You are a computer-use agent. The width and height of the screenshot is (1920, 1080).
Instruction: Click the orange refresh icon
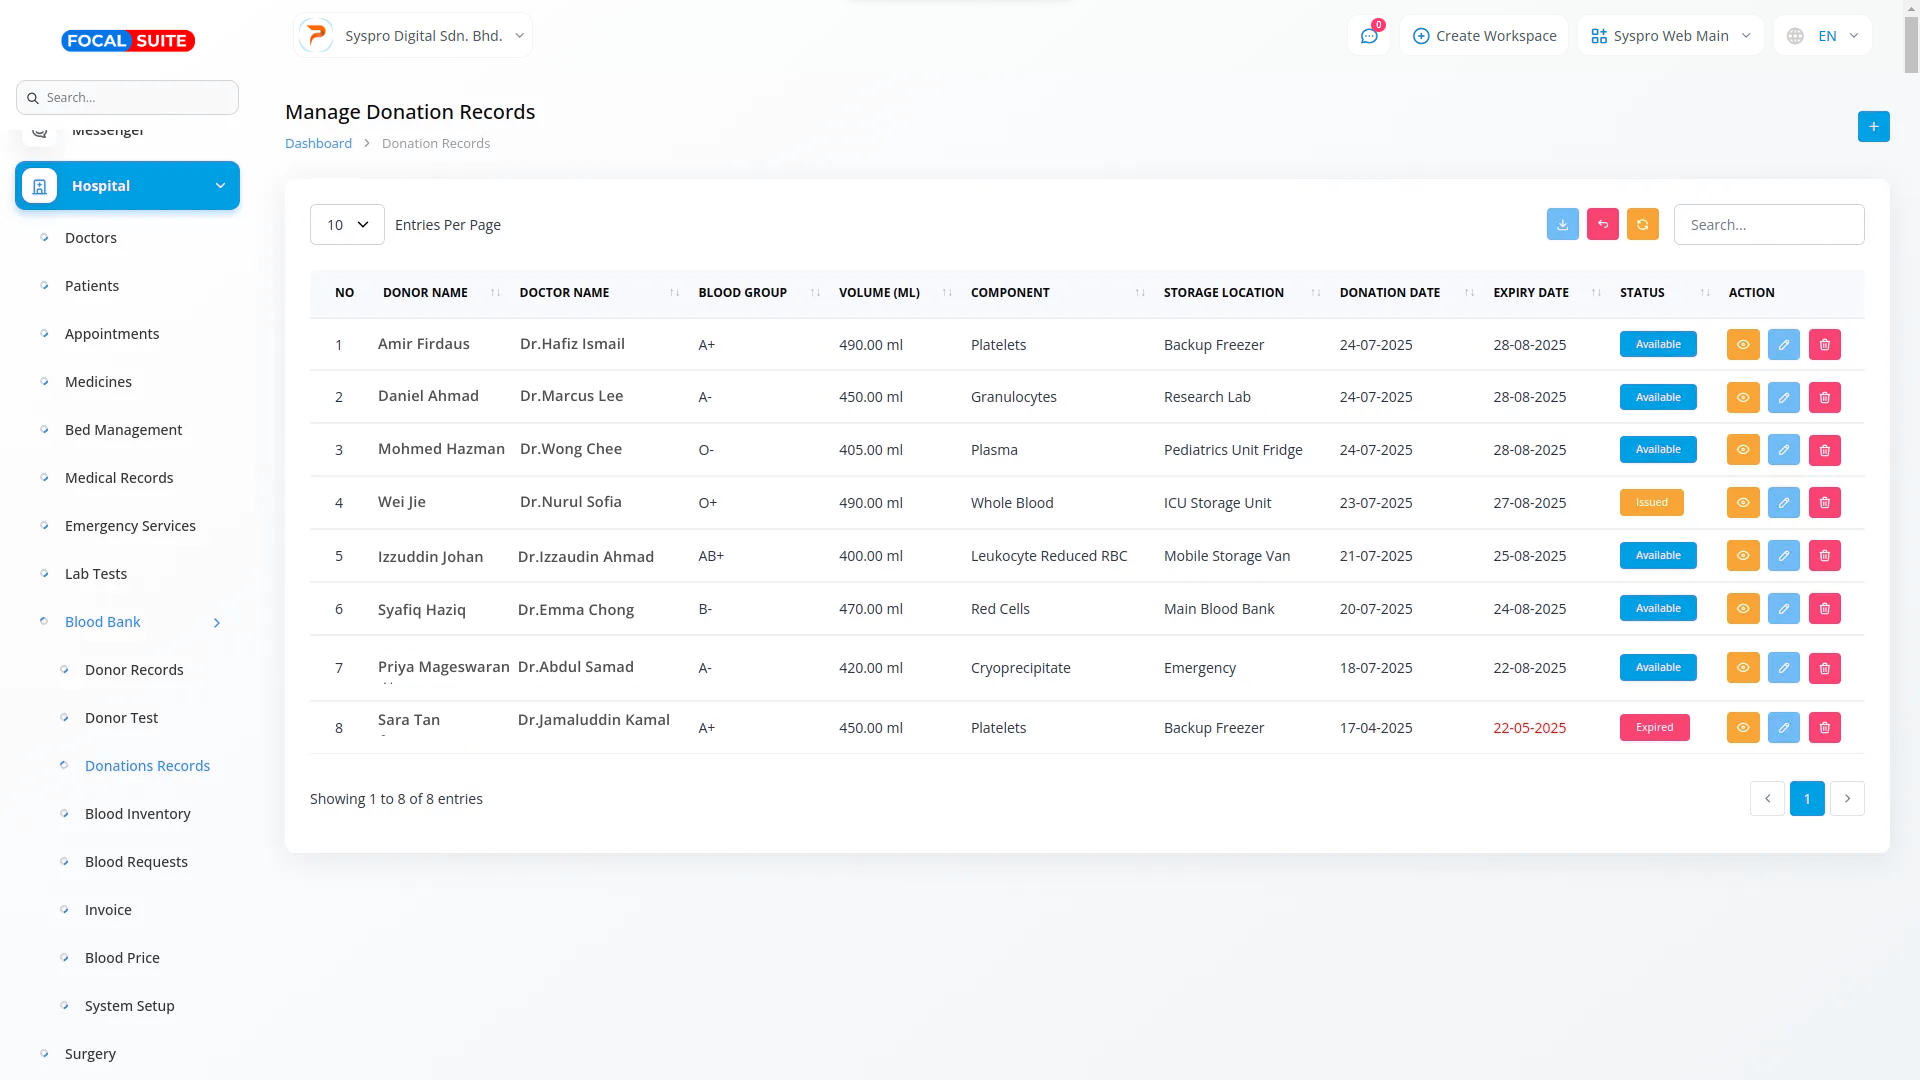click(x=1642, y=225)
